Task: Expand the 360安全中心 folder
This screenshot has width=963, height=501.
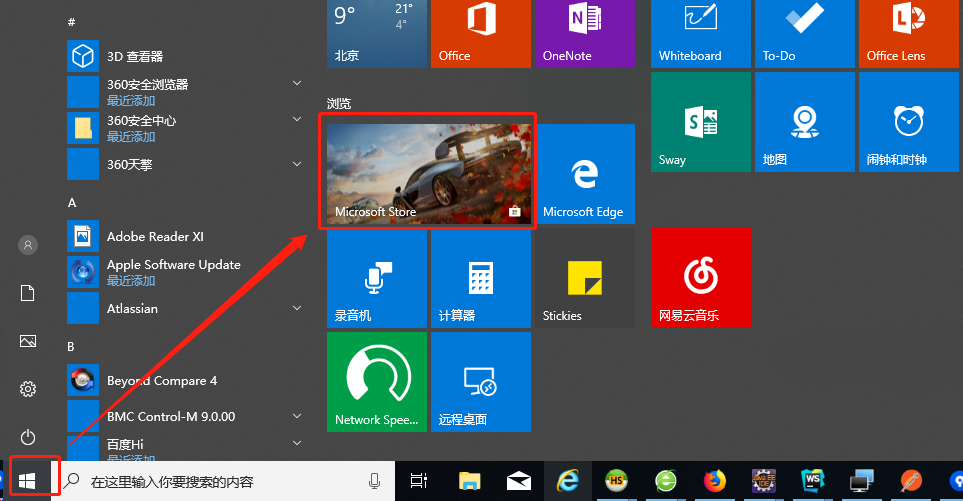Action: (x=297, y=120)
